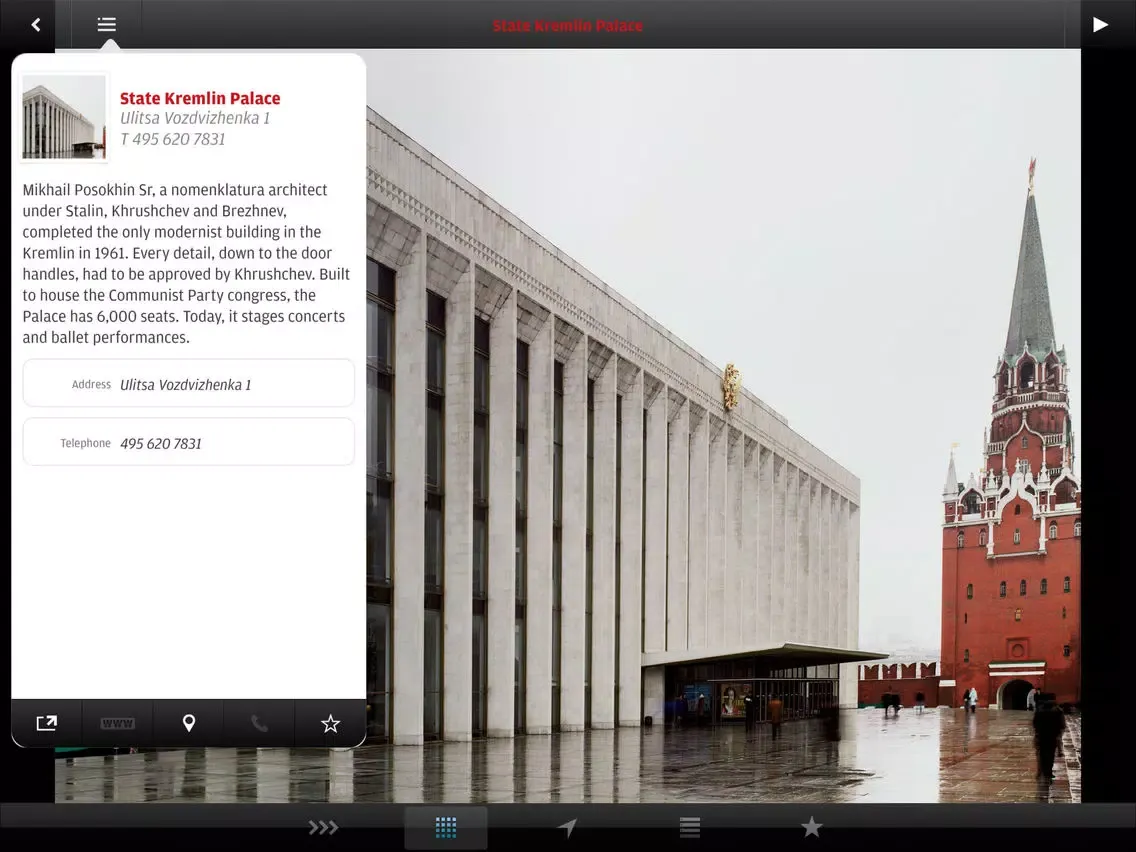1136x852 pixels.
Task: Tap the share/export icon in the panel
Action: 46,723
